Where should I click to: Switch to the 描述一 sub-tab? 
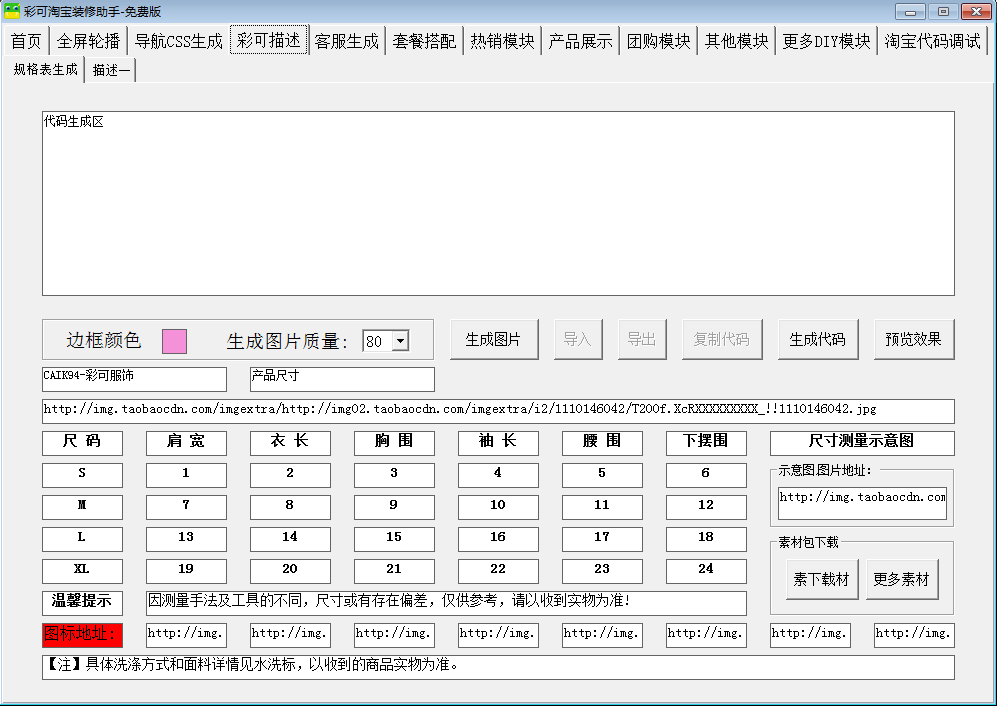pos(111,70)
